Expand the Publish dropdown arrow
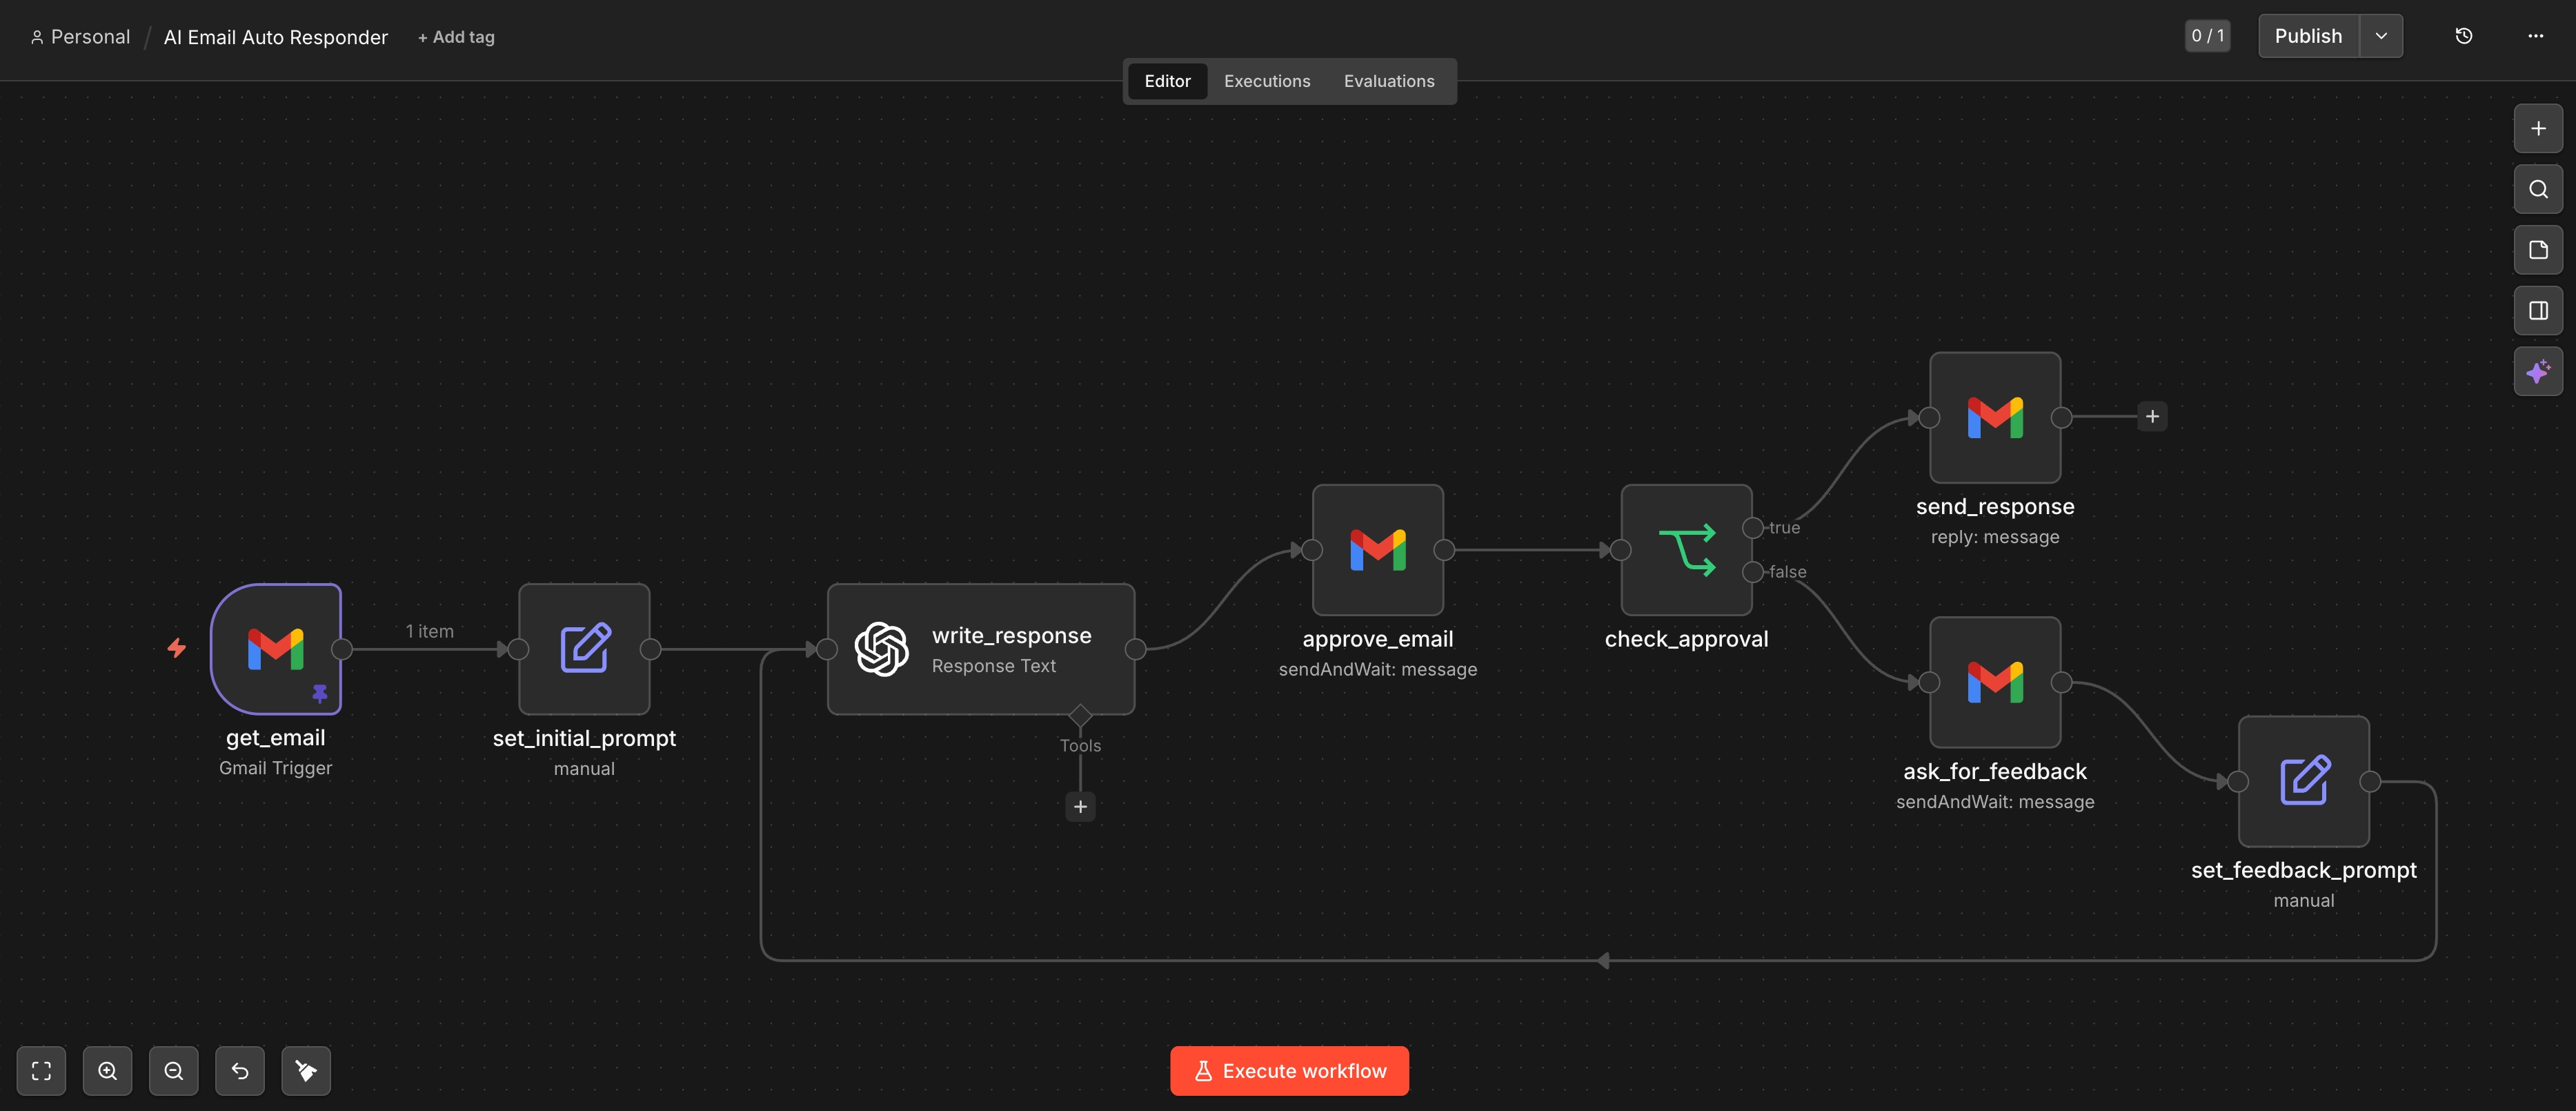The image size is (2576, 1111). pos(2381,36)
